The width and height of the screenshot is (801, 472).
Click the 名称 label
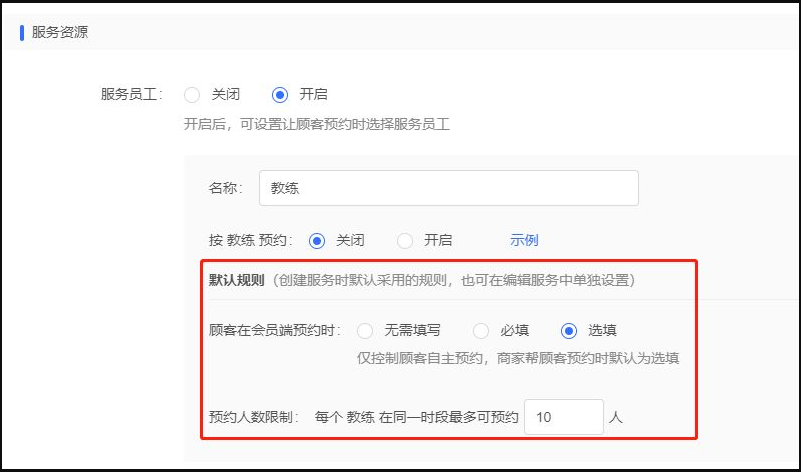(x=226, y=188)
